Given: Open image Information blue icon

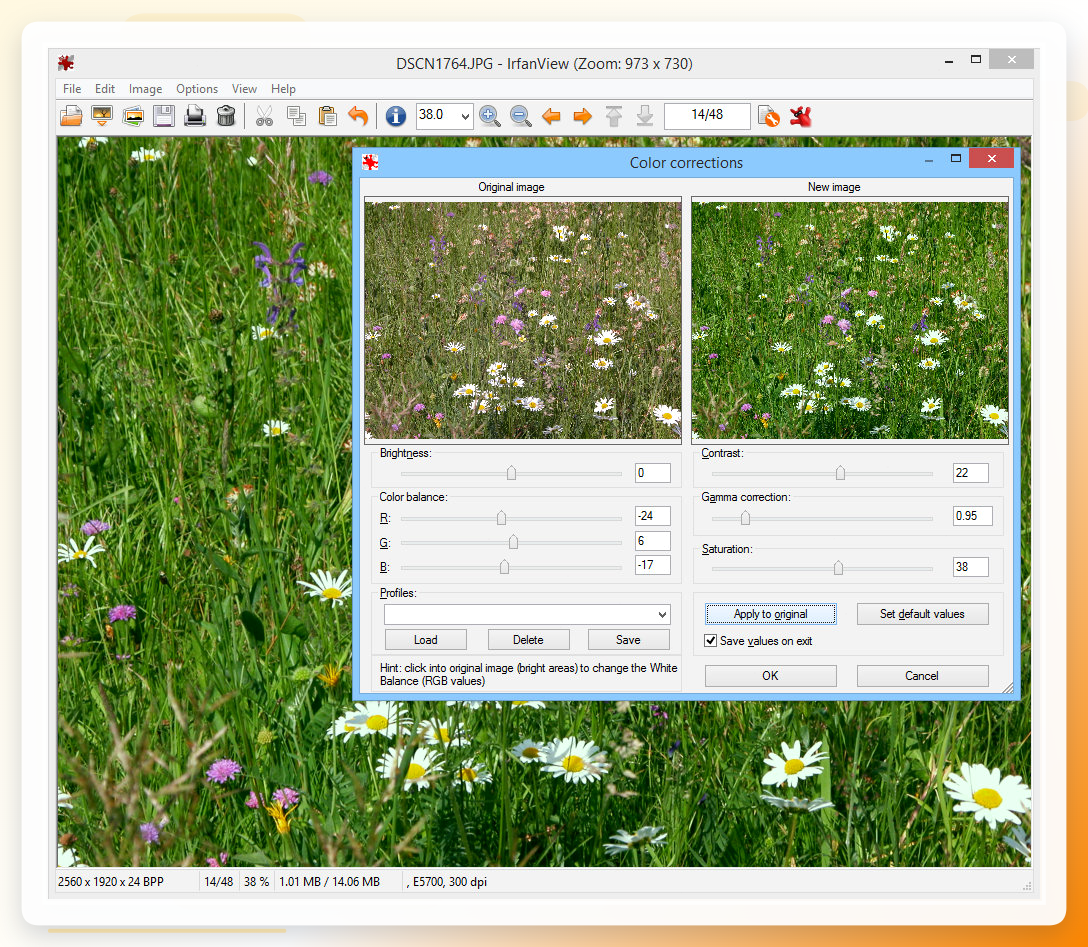Looking at the screenshot, I should pos(396,116).
